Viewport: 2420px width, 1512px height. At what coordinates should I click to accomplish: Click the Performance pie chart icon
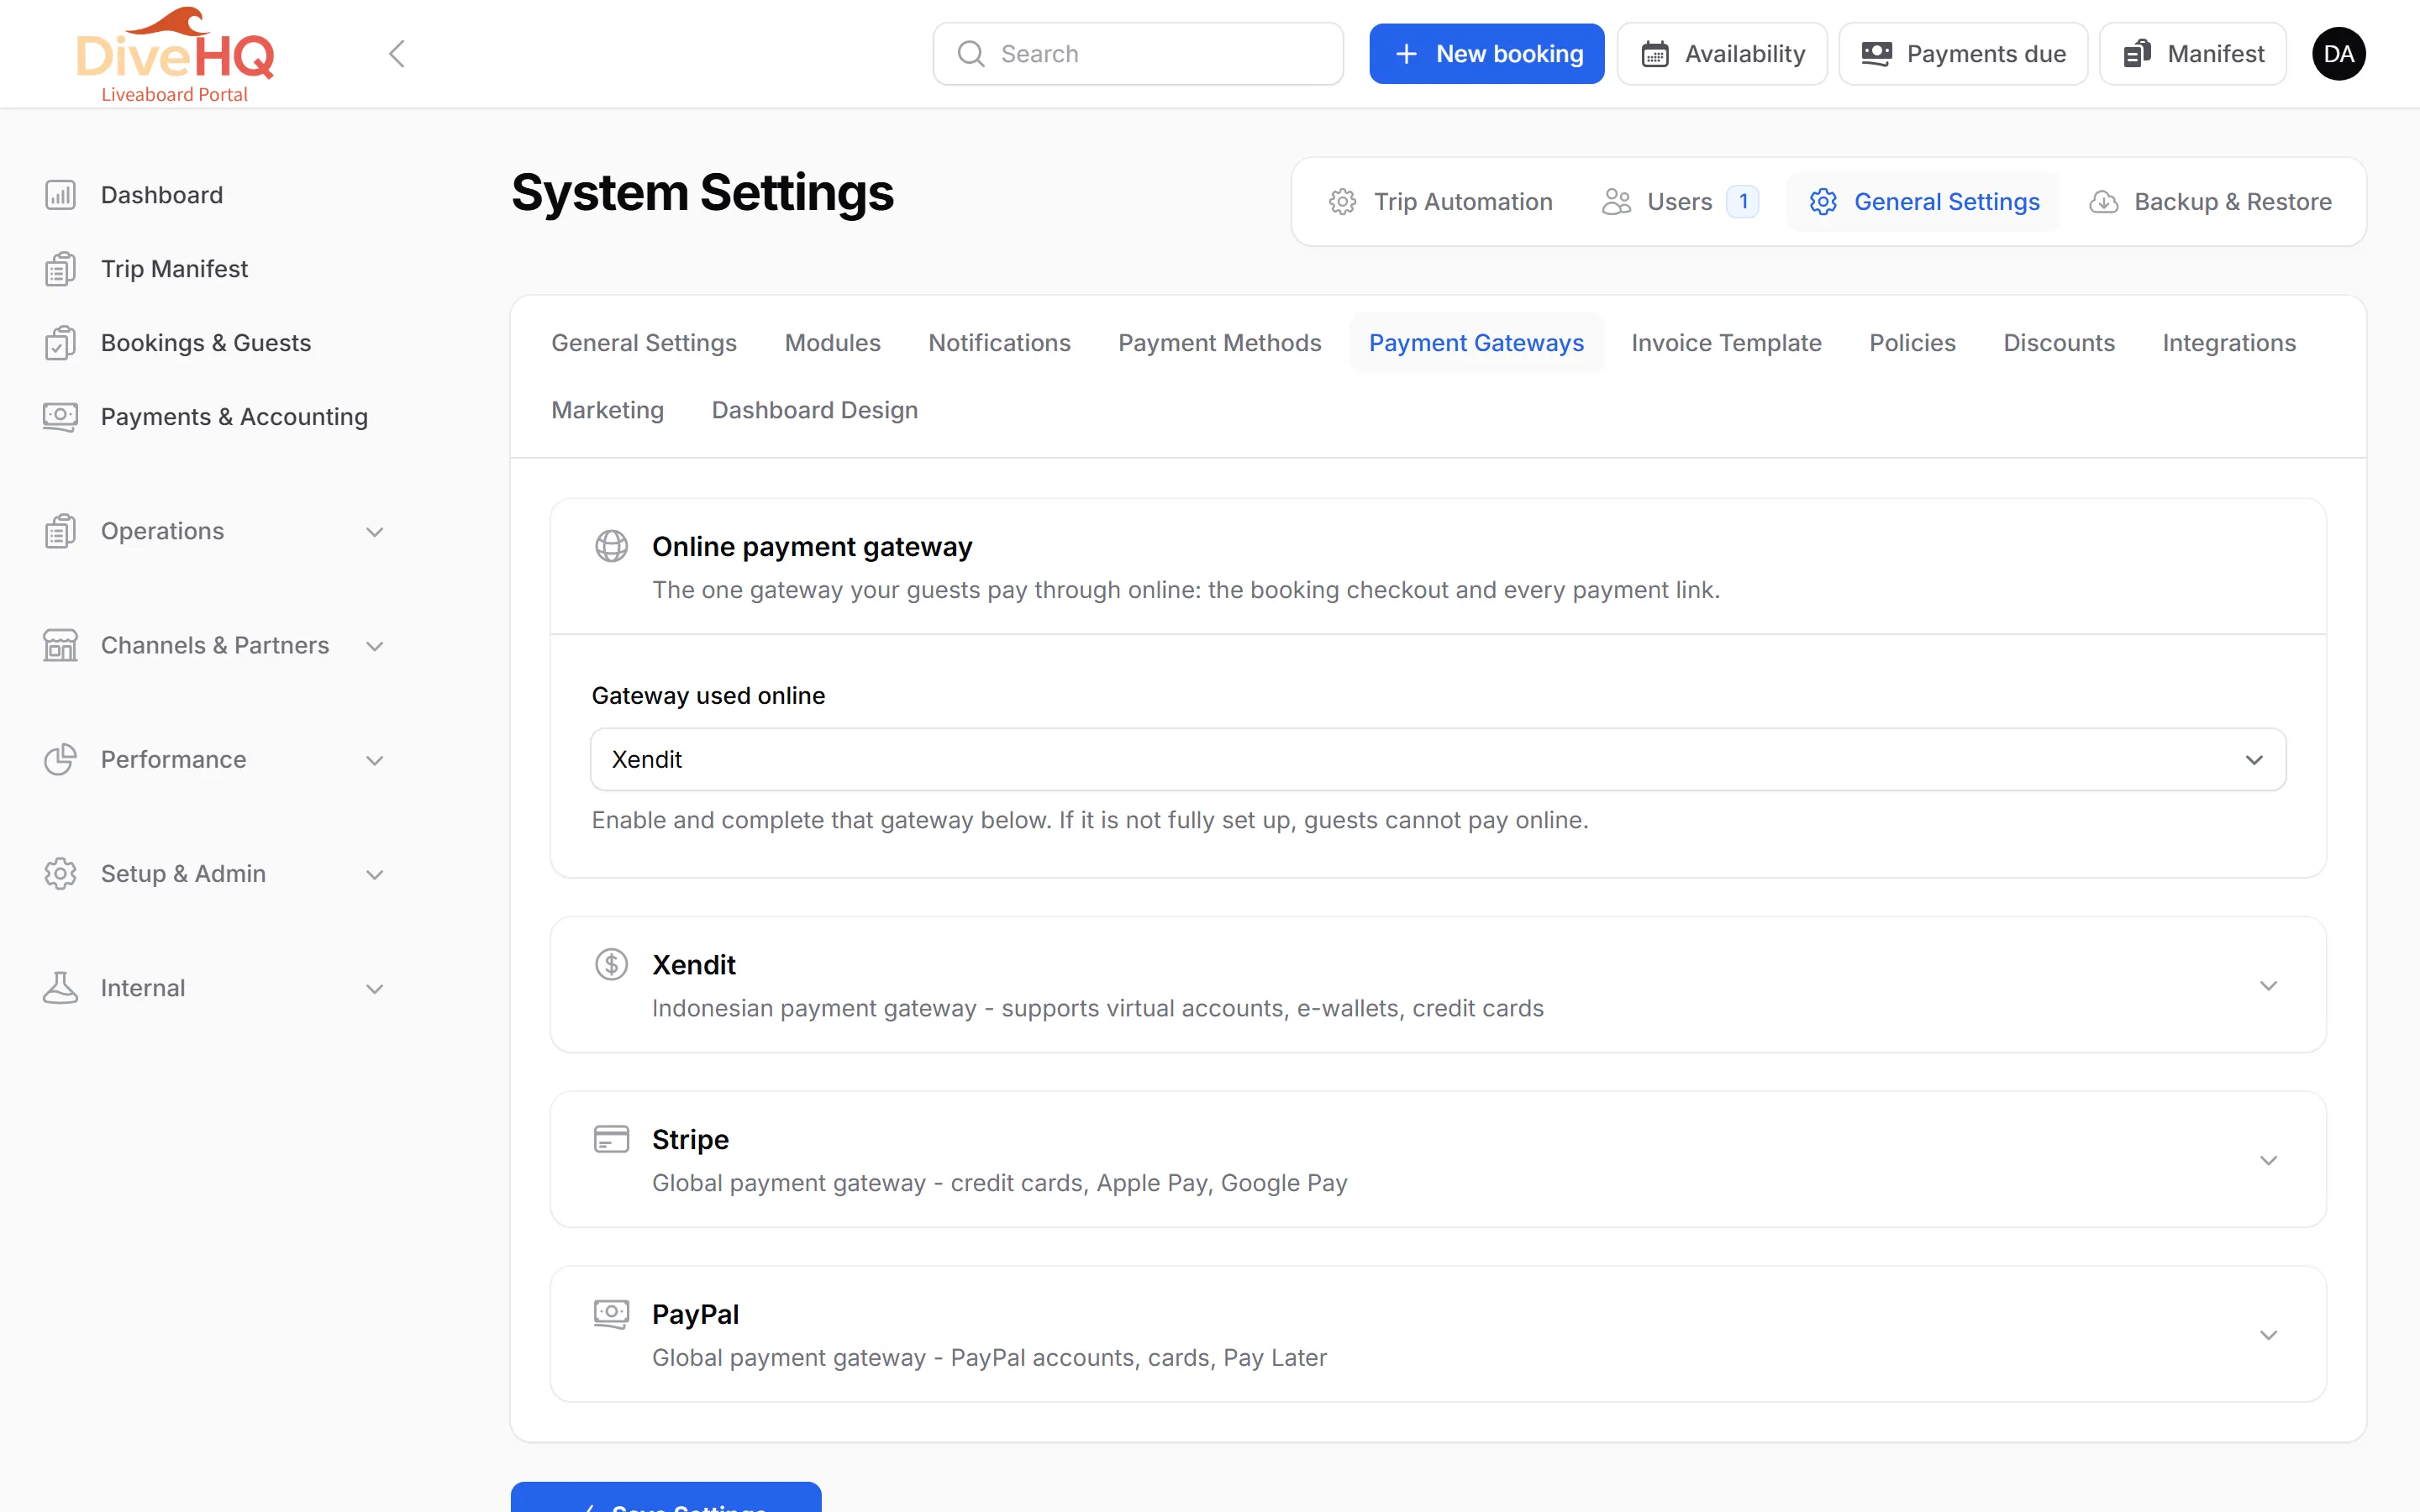[60, 759]
